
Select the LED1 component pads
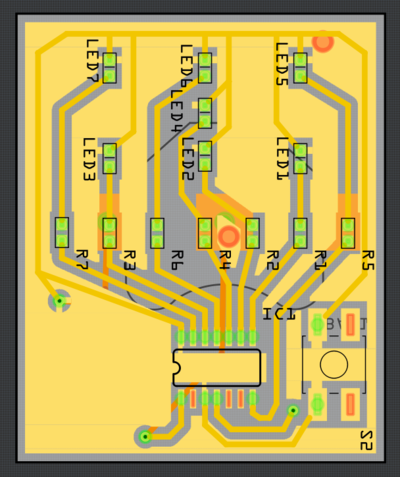click(x=300, y=159)
